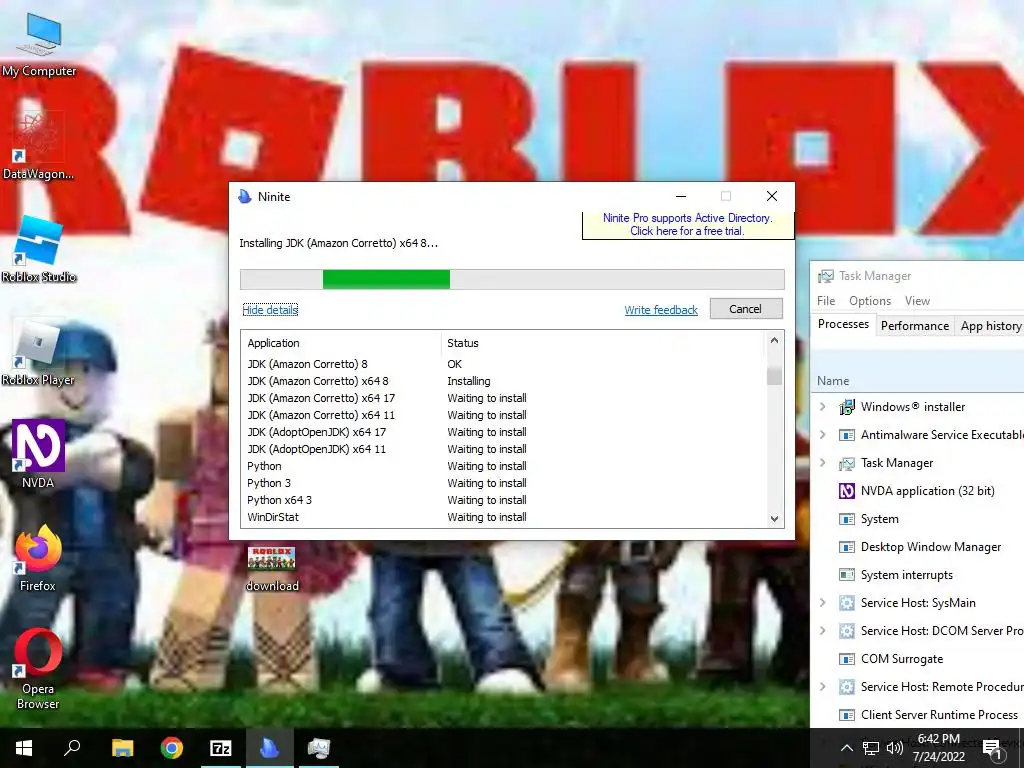Expand the Task Manager process row
The image size is (1024, 768).
pos(823,463)
